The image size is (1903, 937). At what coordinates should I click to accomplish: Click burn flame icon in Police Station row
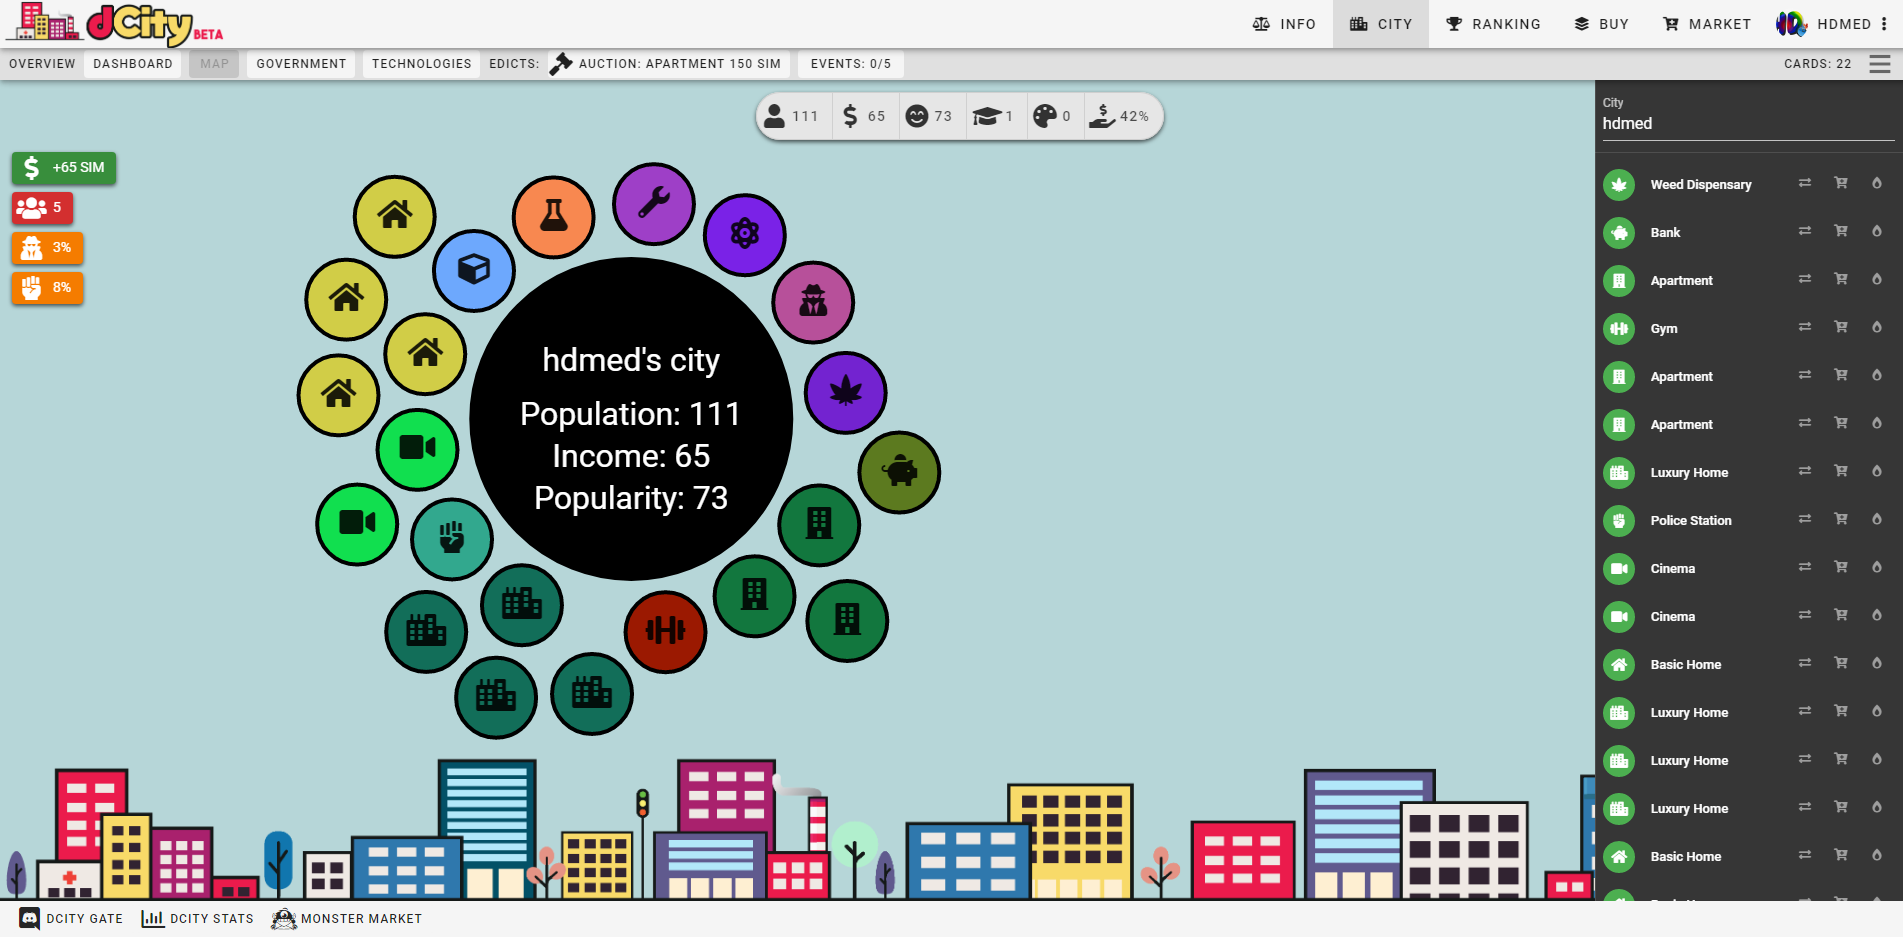(x=1877, y=519)
